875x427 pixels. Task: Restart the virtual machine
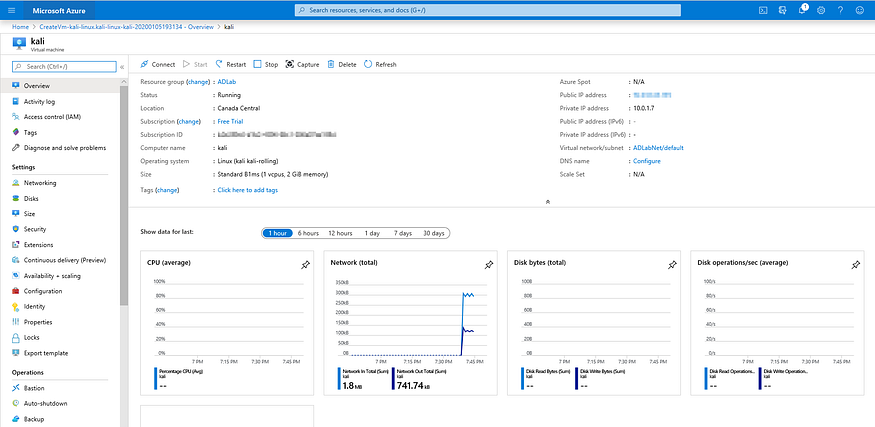tap(230, 64)
